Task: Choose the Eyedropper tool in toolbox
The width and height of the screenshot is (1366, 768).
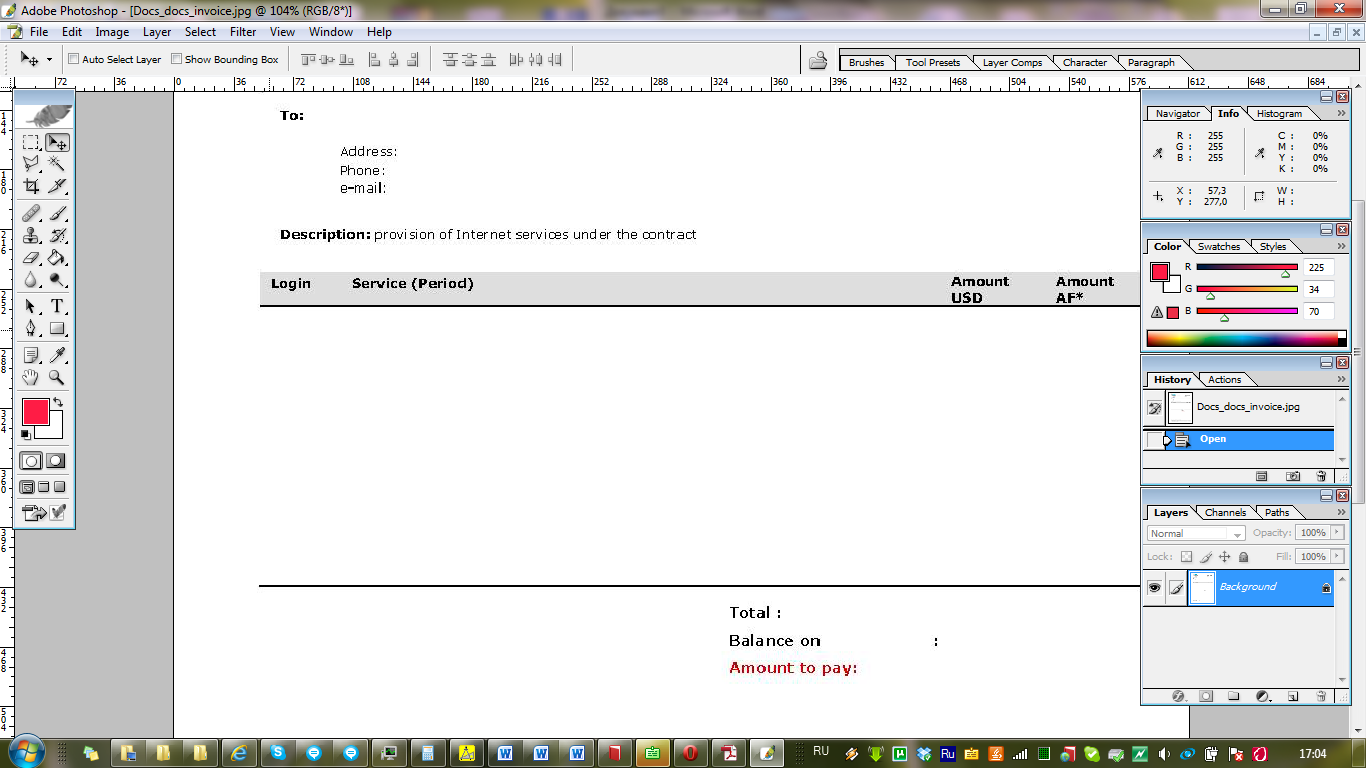Action: [57, 356]
